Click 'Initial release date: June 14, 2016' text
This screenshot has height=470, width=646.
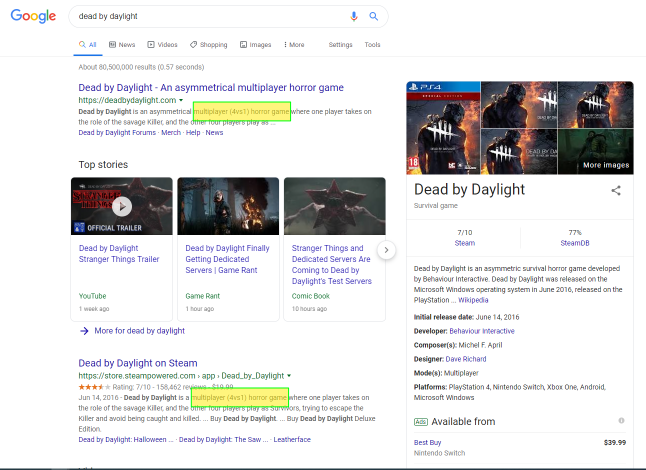(x=466, y=317)
